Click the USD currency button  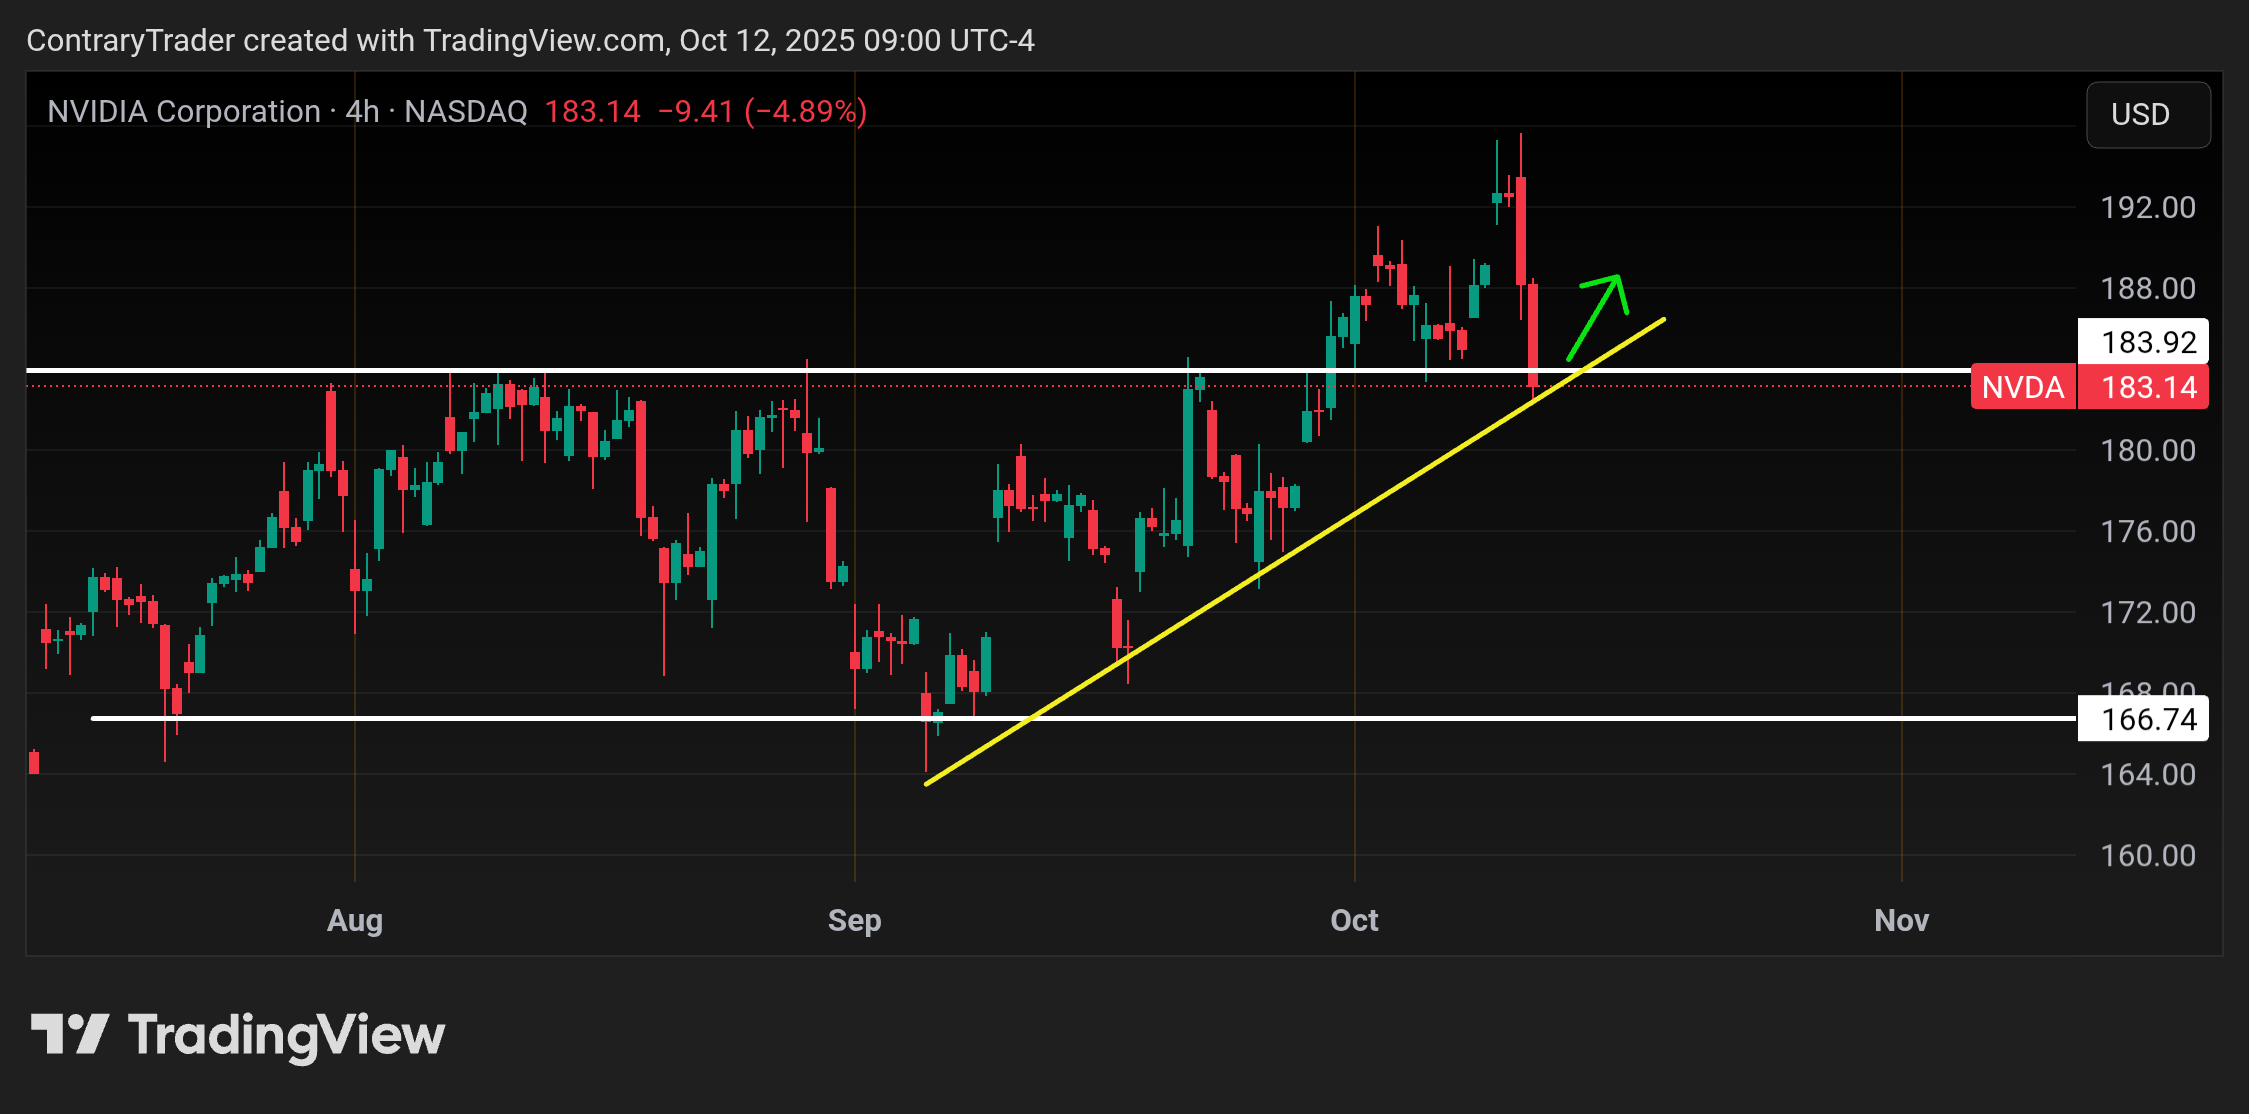2148,115
